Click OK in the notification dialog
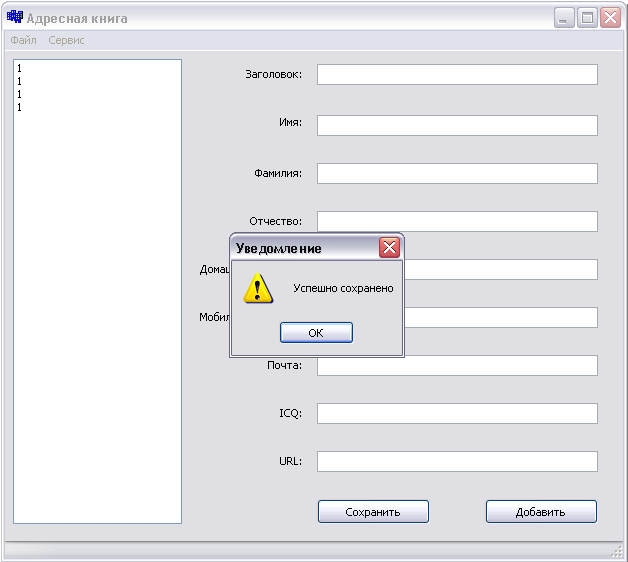Viewport: 628px width, 562px height. pos(316,332)
